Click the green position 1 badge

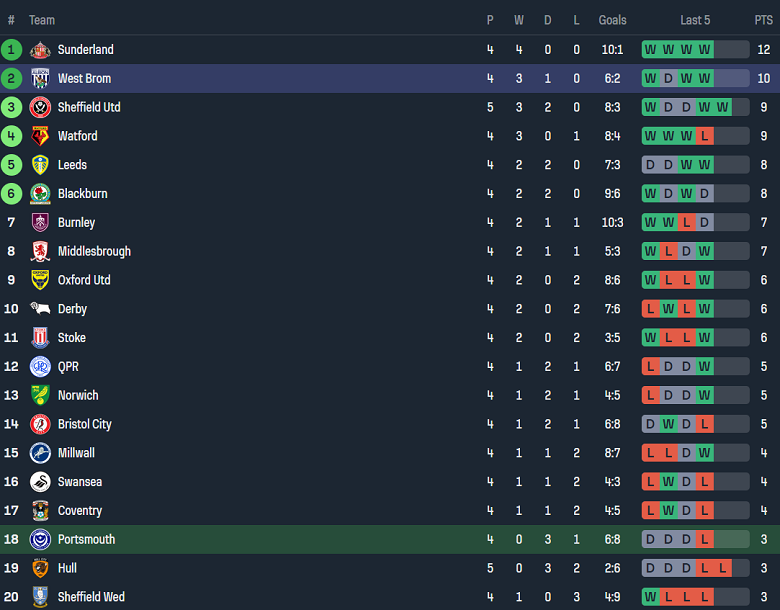pos(12,50)
